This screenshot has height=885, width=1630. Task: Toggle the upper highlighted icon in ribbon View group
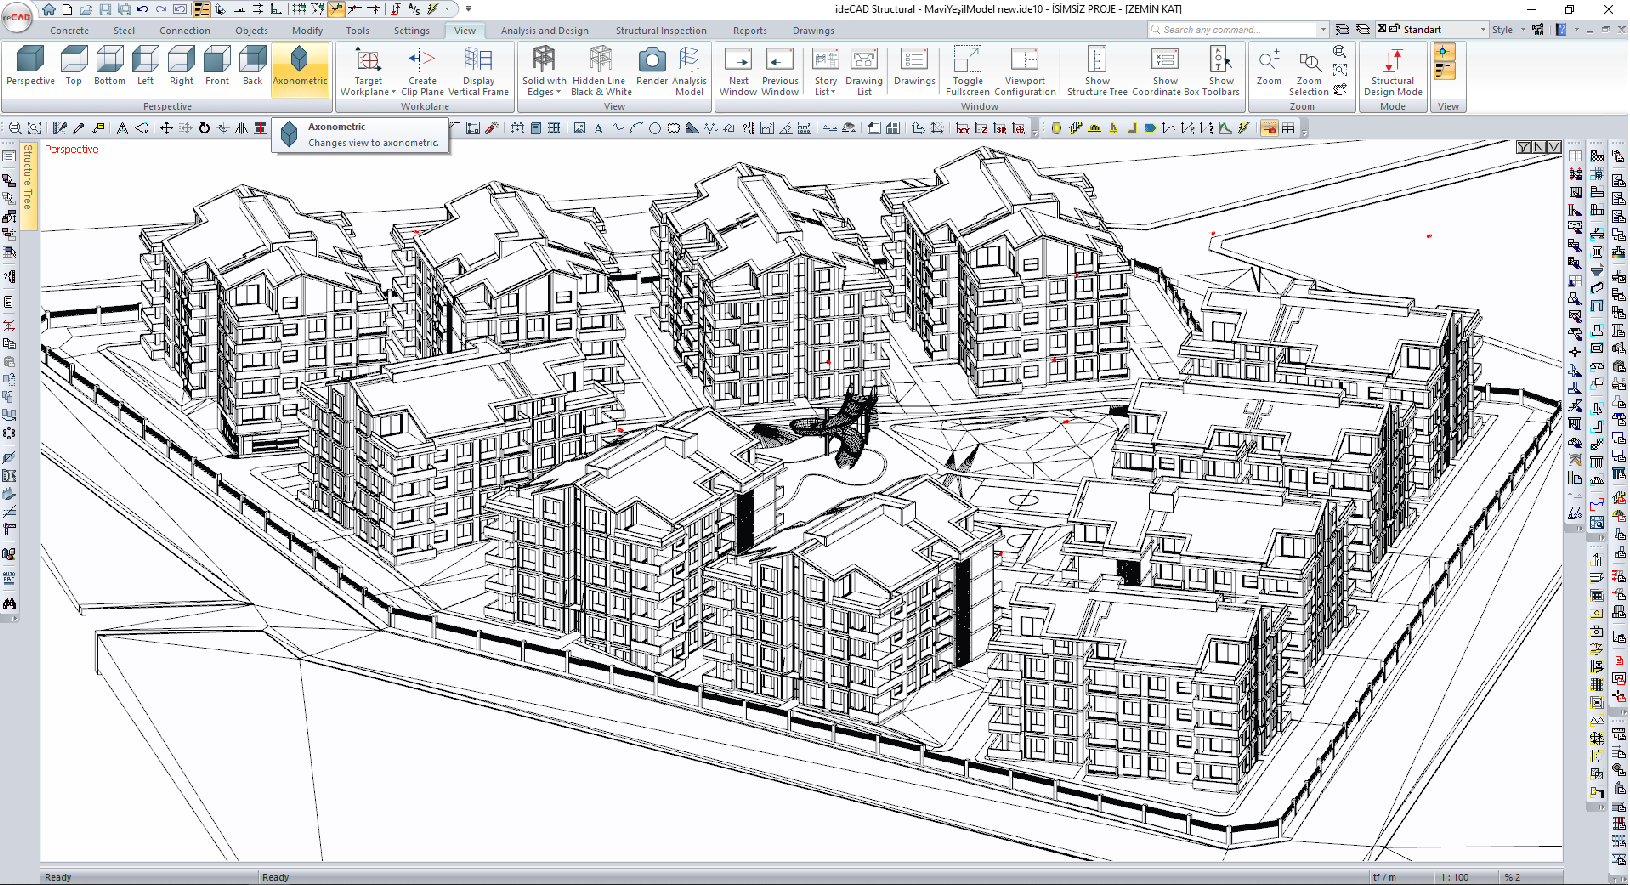[1444, 52]
